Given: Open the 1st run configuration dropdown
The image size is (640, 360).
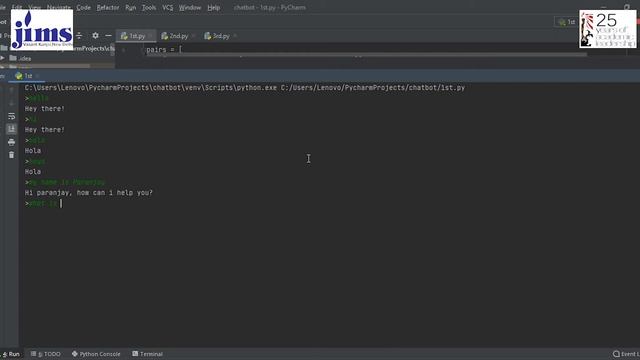Looking at the screenshot, I should (567, 22).
